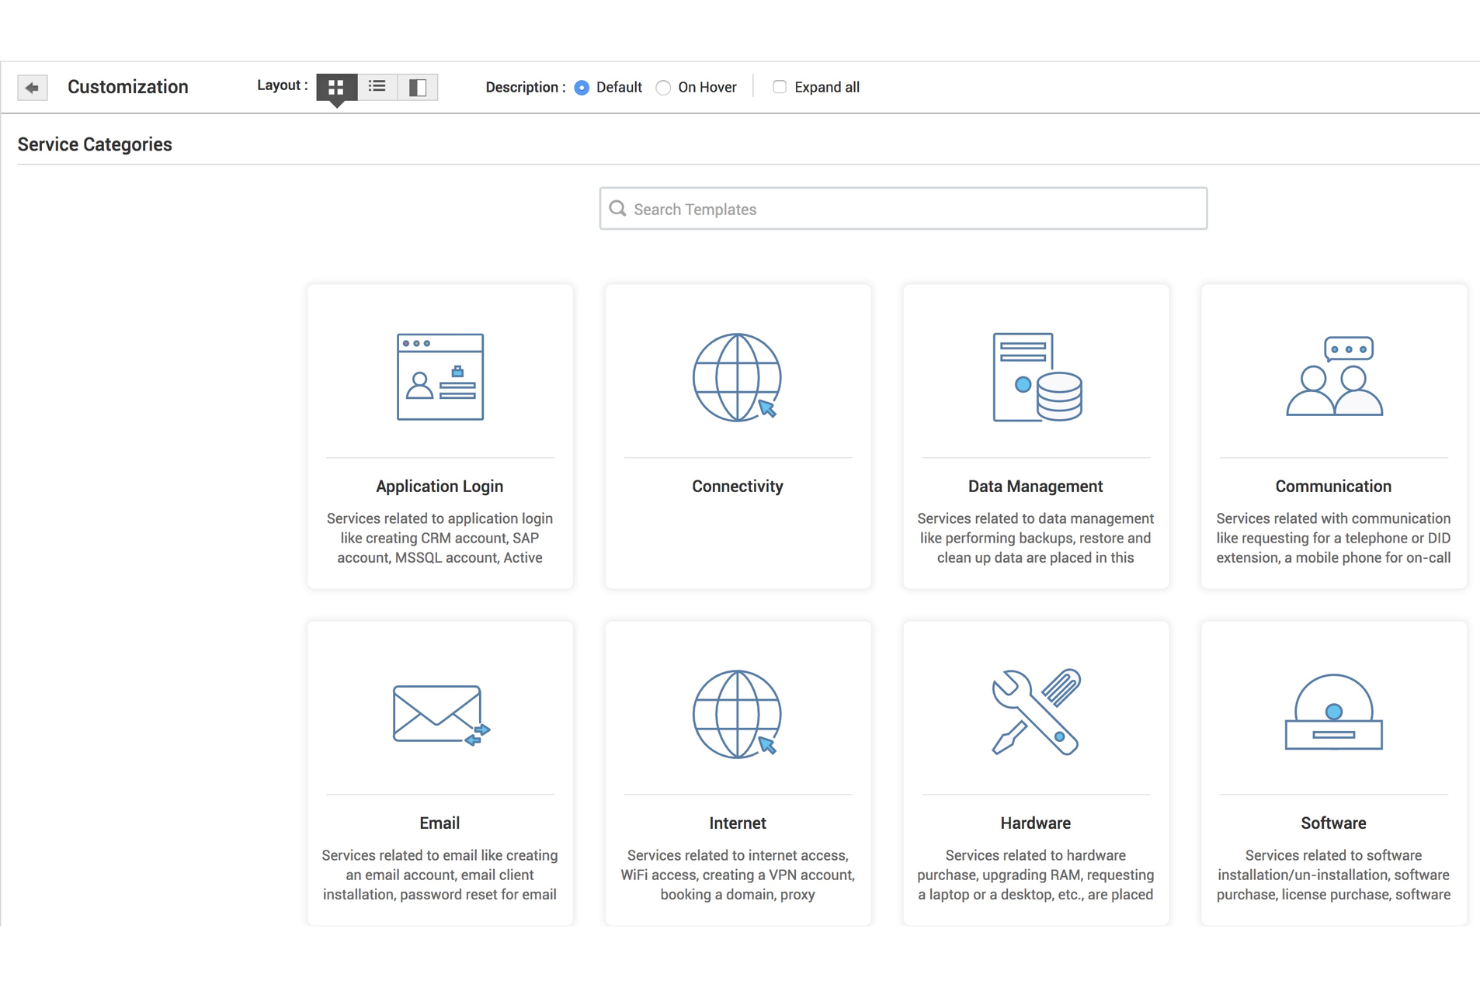Open the Internet service category card
Viewport: 1480px width, 987px height.
click(737, 772)
